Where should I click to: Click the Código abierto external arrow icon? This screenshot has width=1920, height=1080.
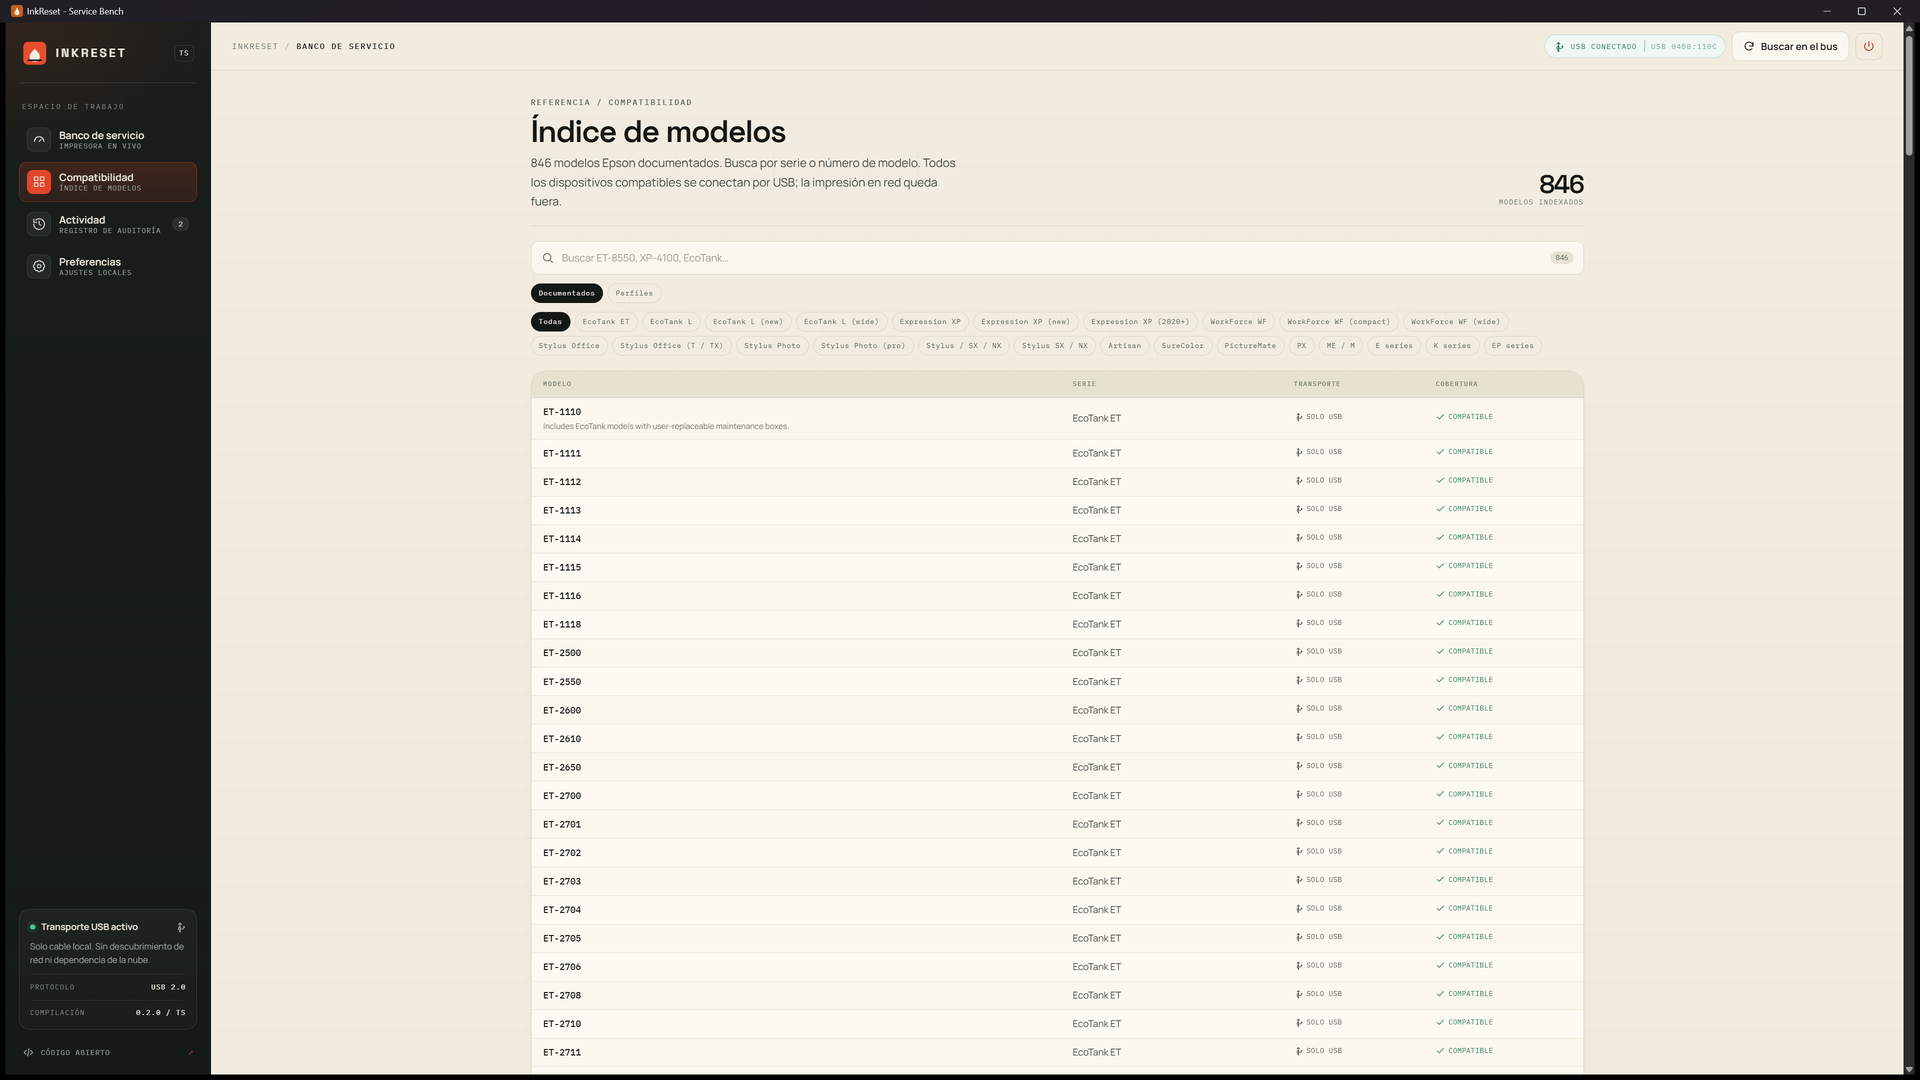tap(190, 1052)
